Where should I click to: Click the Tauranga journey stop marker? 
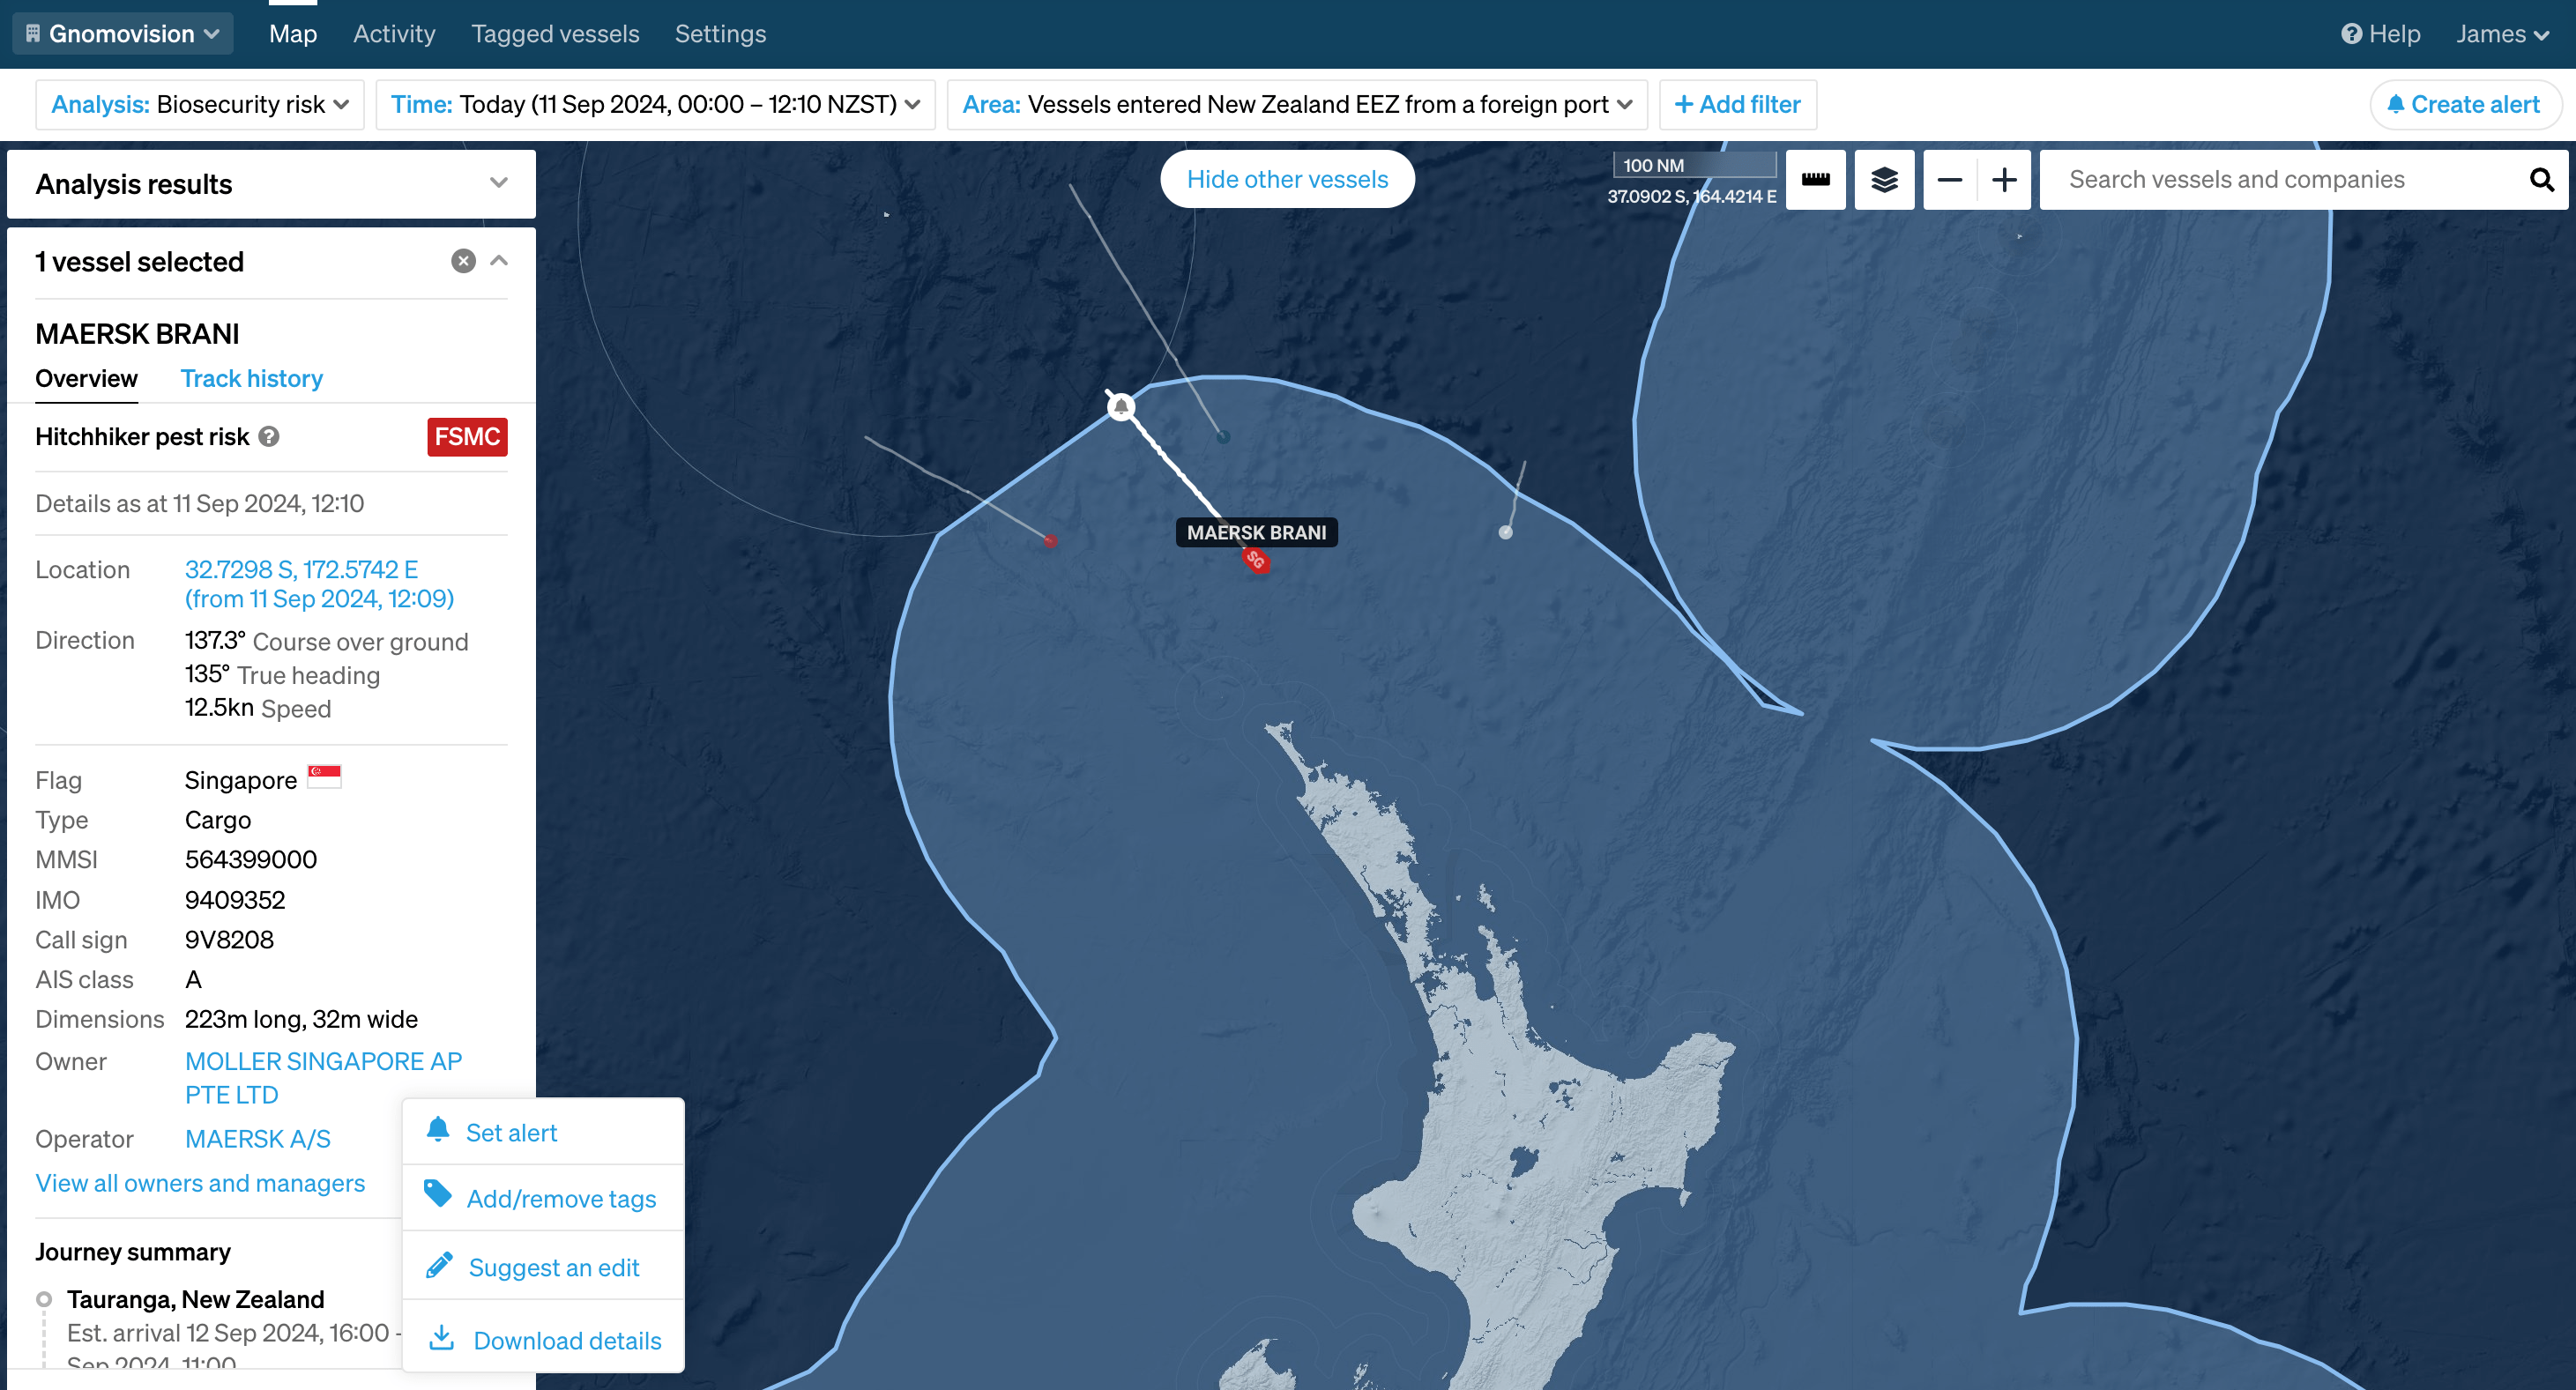[44, 1299]
